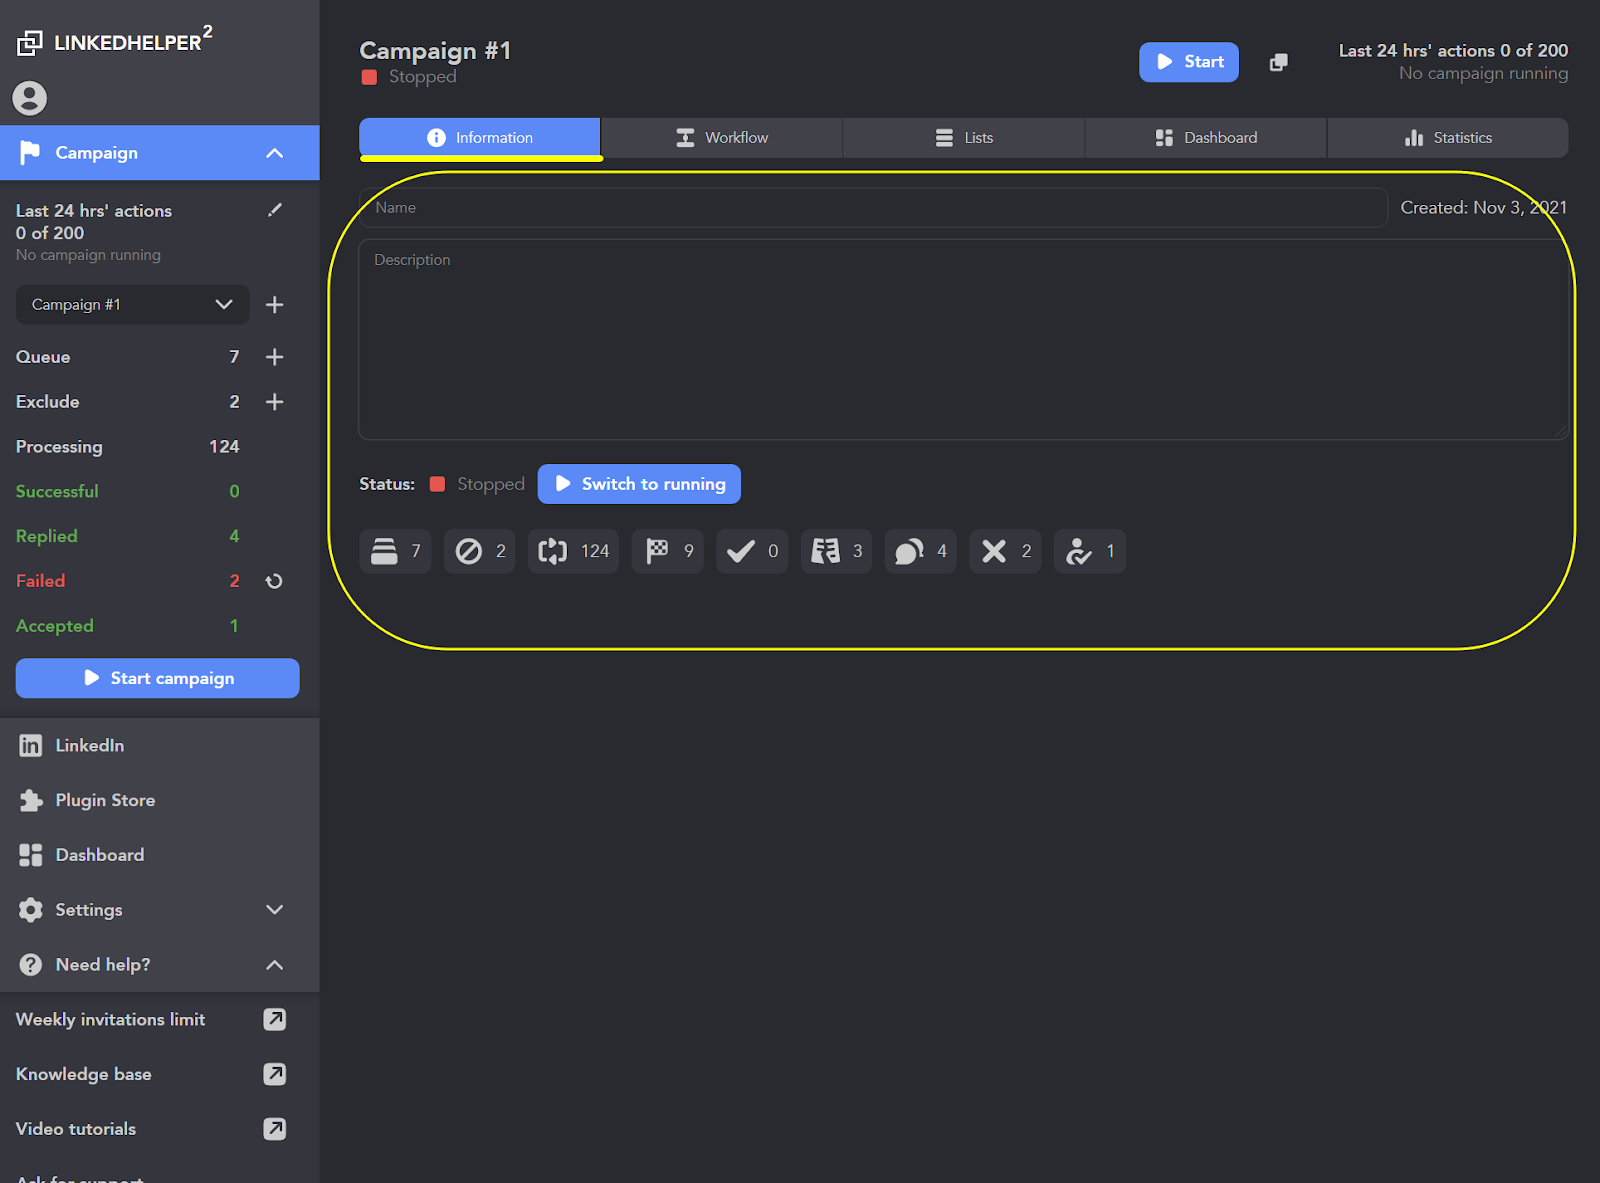Click the plus icon next to Exclude
This screenshot has width=1600, height=1183.
click(x=275, y=402)
